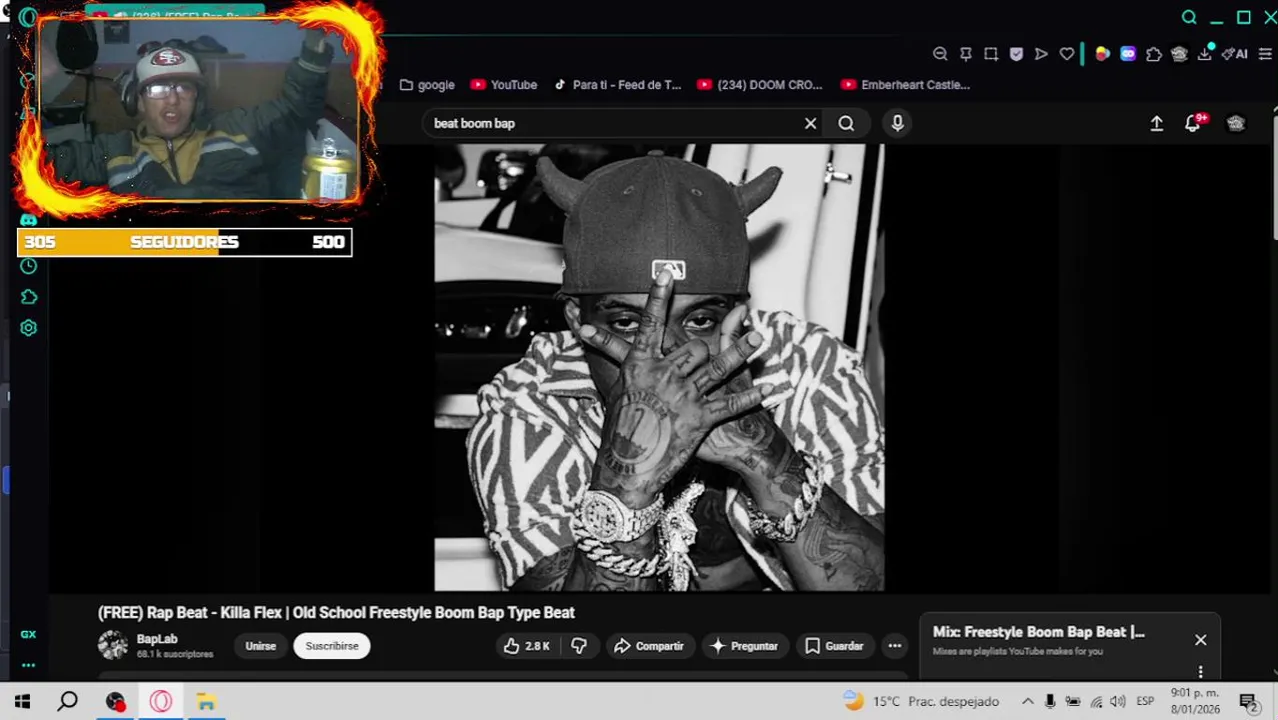This screenshot has height=720, width=1278.
Task: Click the sidebar three-dots more icon
Action: [x=28, y=665]
